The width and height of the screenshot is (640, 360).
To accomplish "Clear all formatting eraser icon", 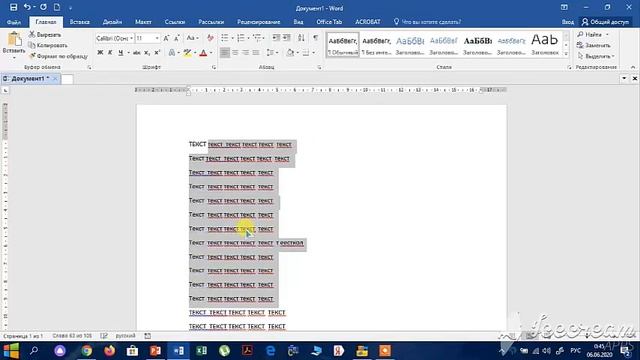I will point(210,38).
